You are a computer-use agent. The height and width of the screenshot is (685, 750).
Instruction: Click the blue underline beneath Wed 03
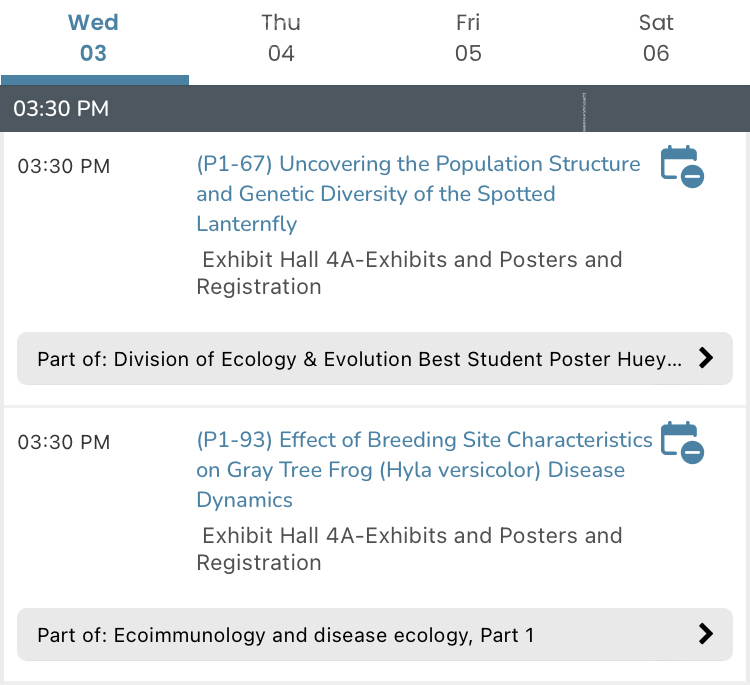94,80
